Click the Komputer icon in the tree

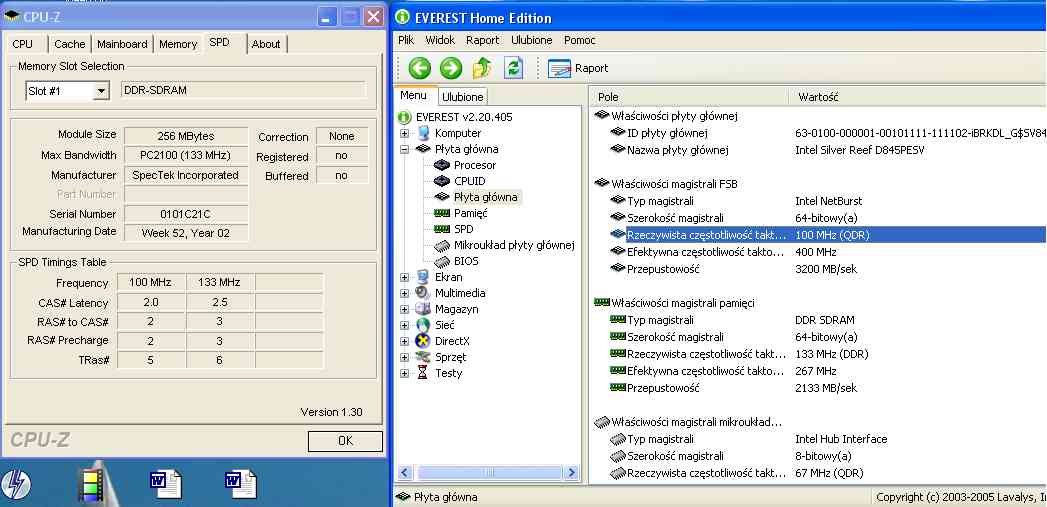coord(423,133)
